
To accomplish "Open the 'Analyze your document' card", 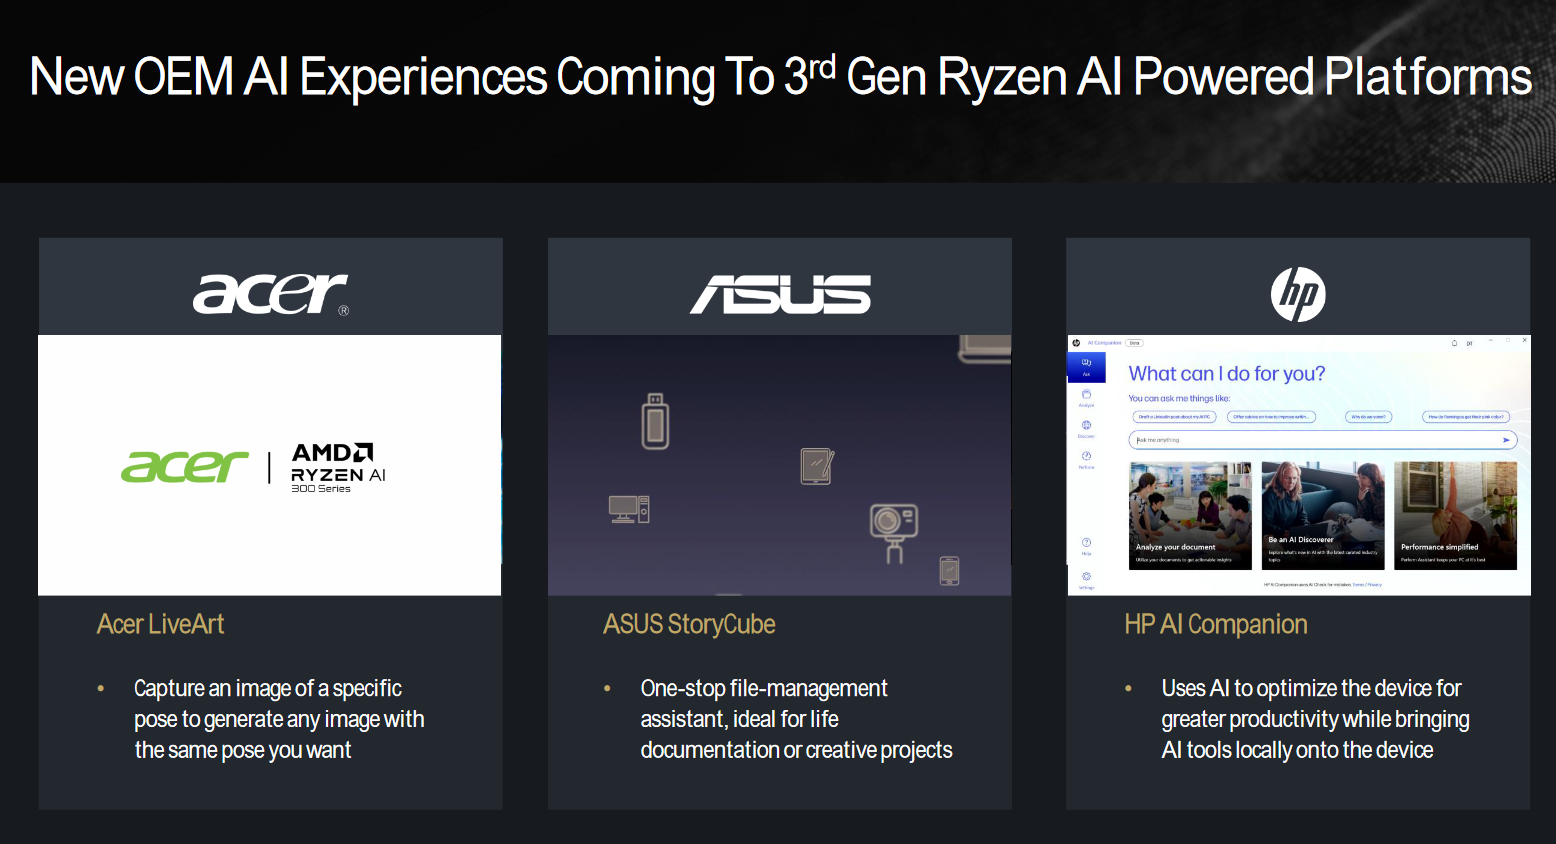I will pyautogui.click(x=1190, y=515).
